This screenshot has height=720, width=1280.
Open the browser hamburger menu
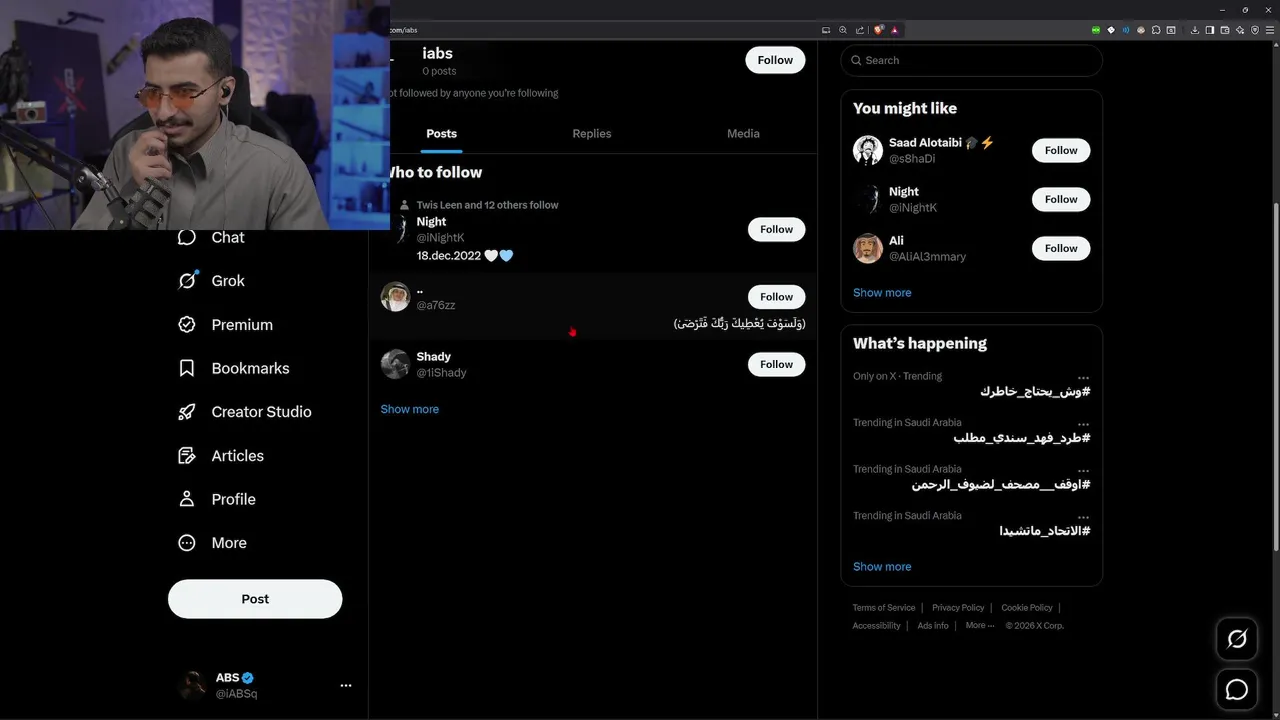pos(1270,30)
